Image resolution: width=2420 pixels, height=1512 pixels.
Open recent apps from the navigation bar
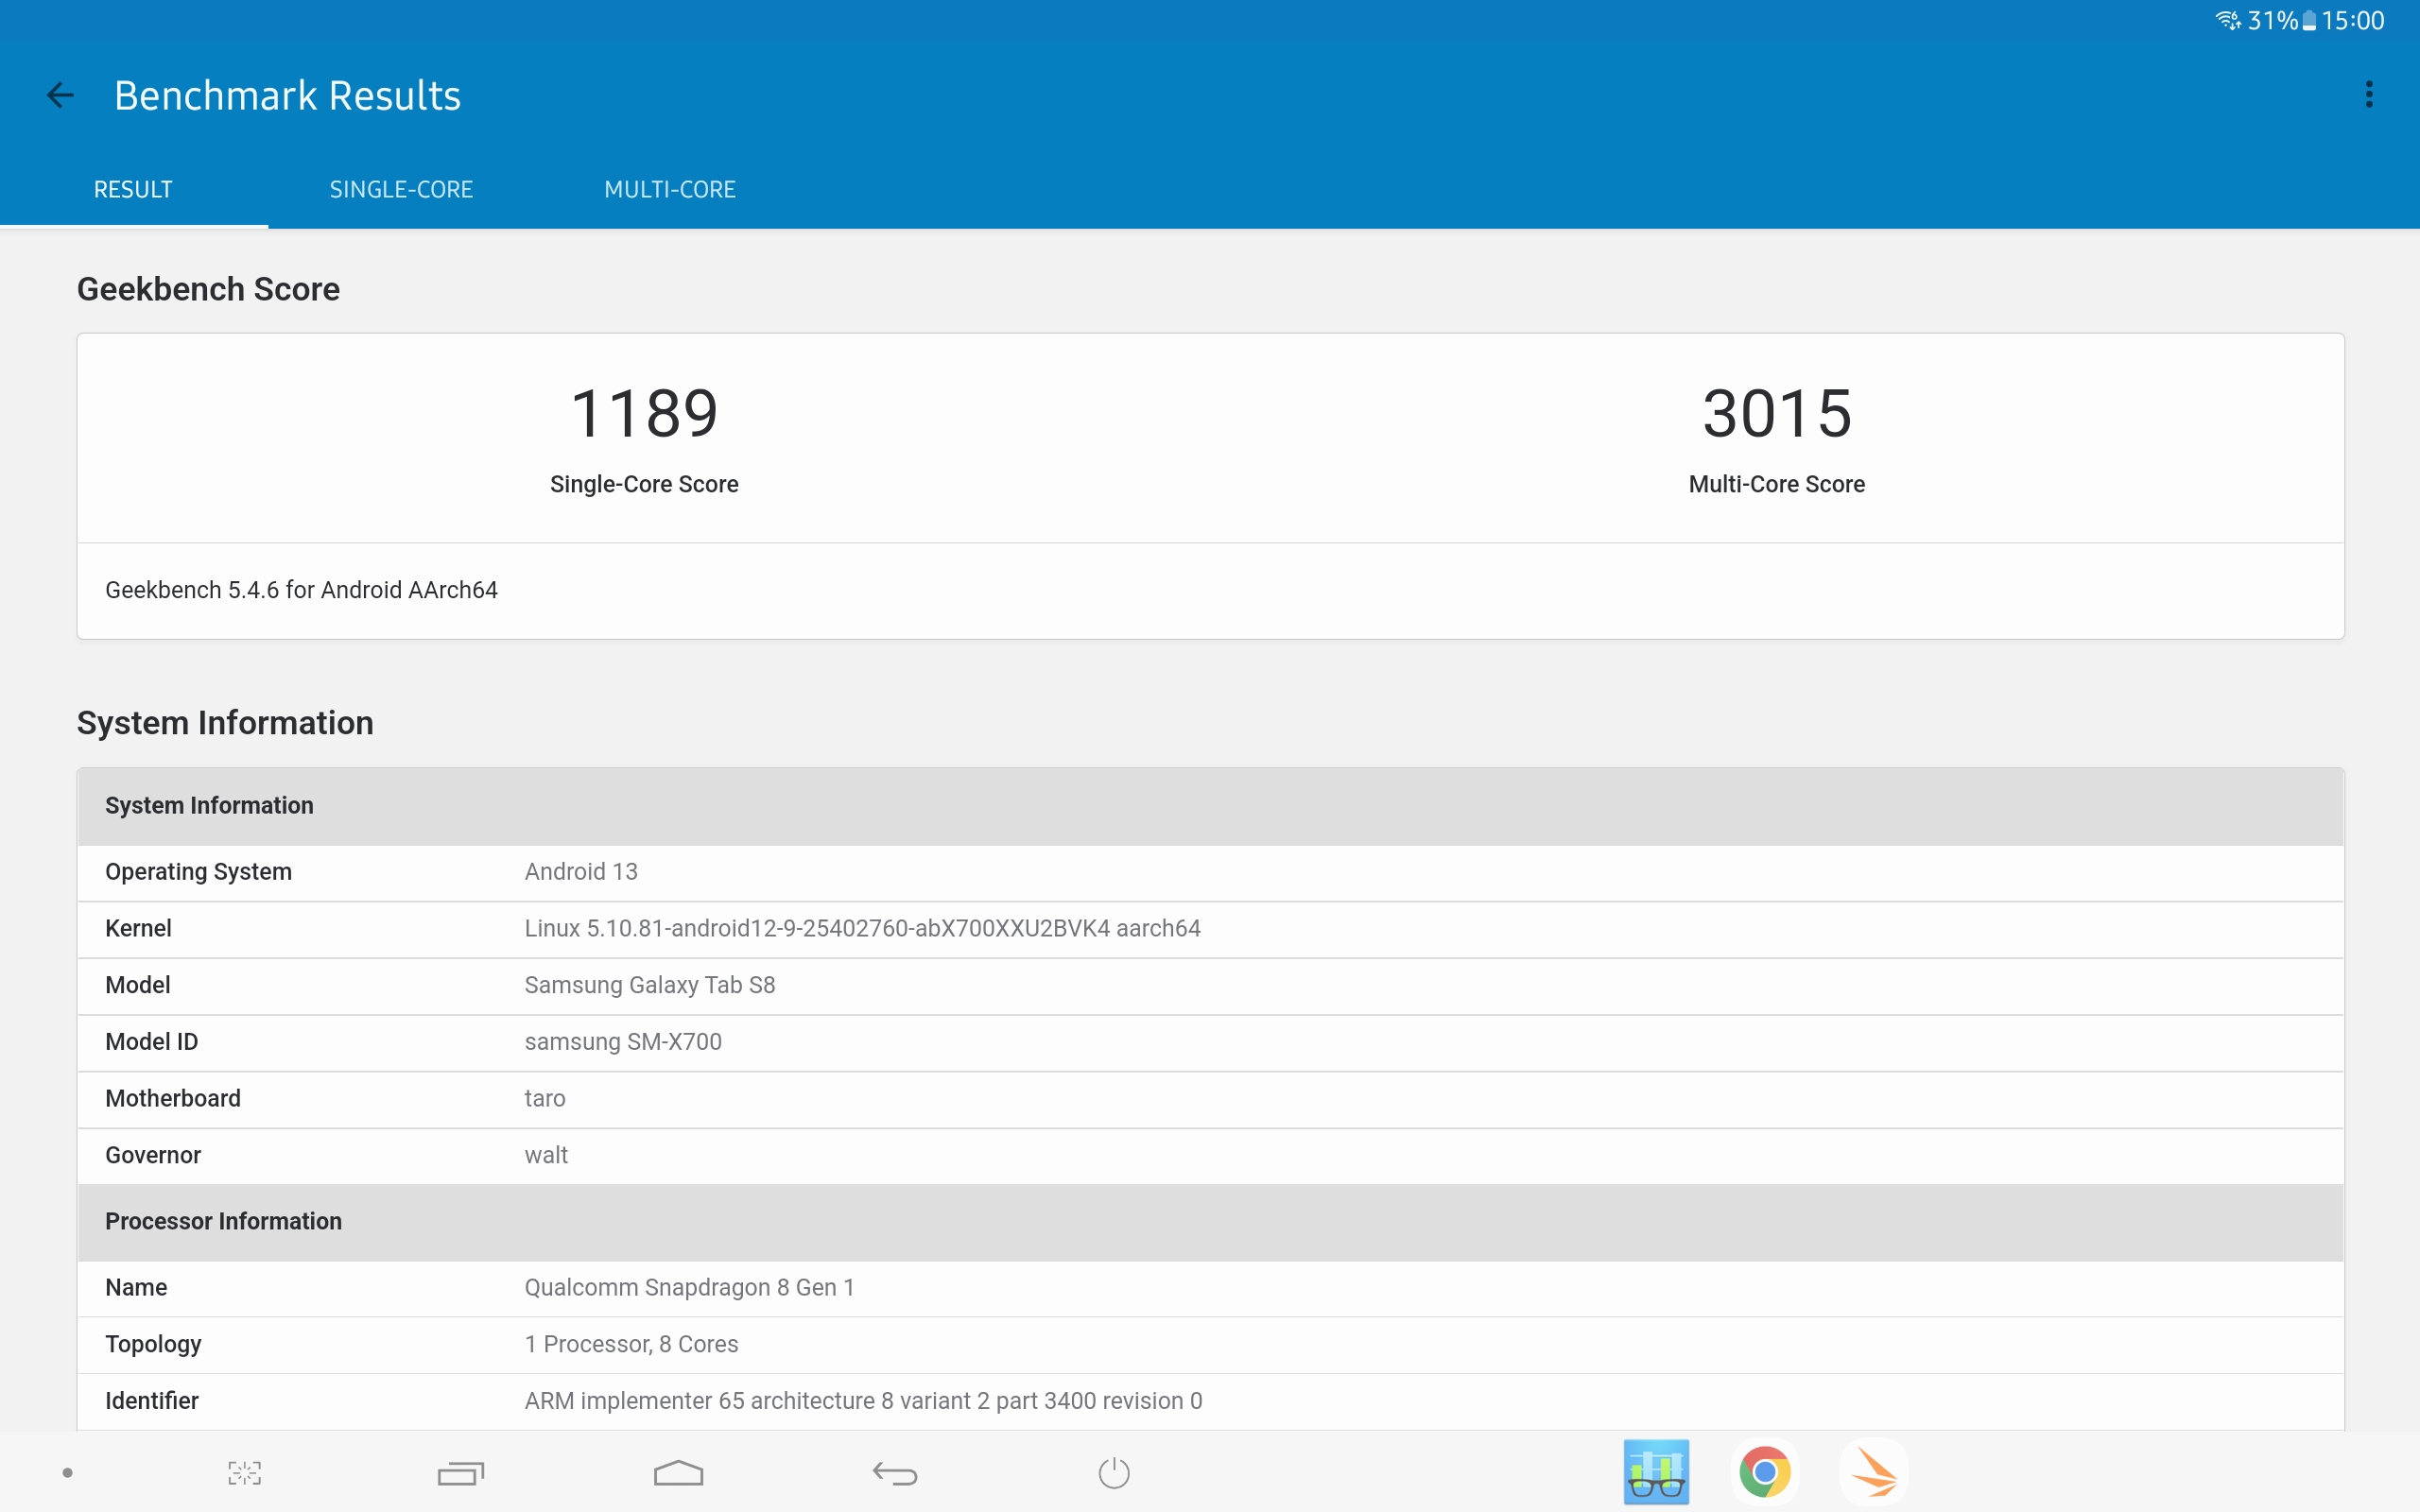(461, 1473)
